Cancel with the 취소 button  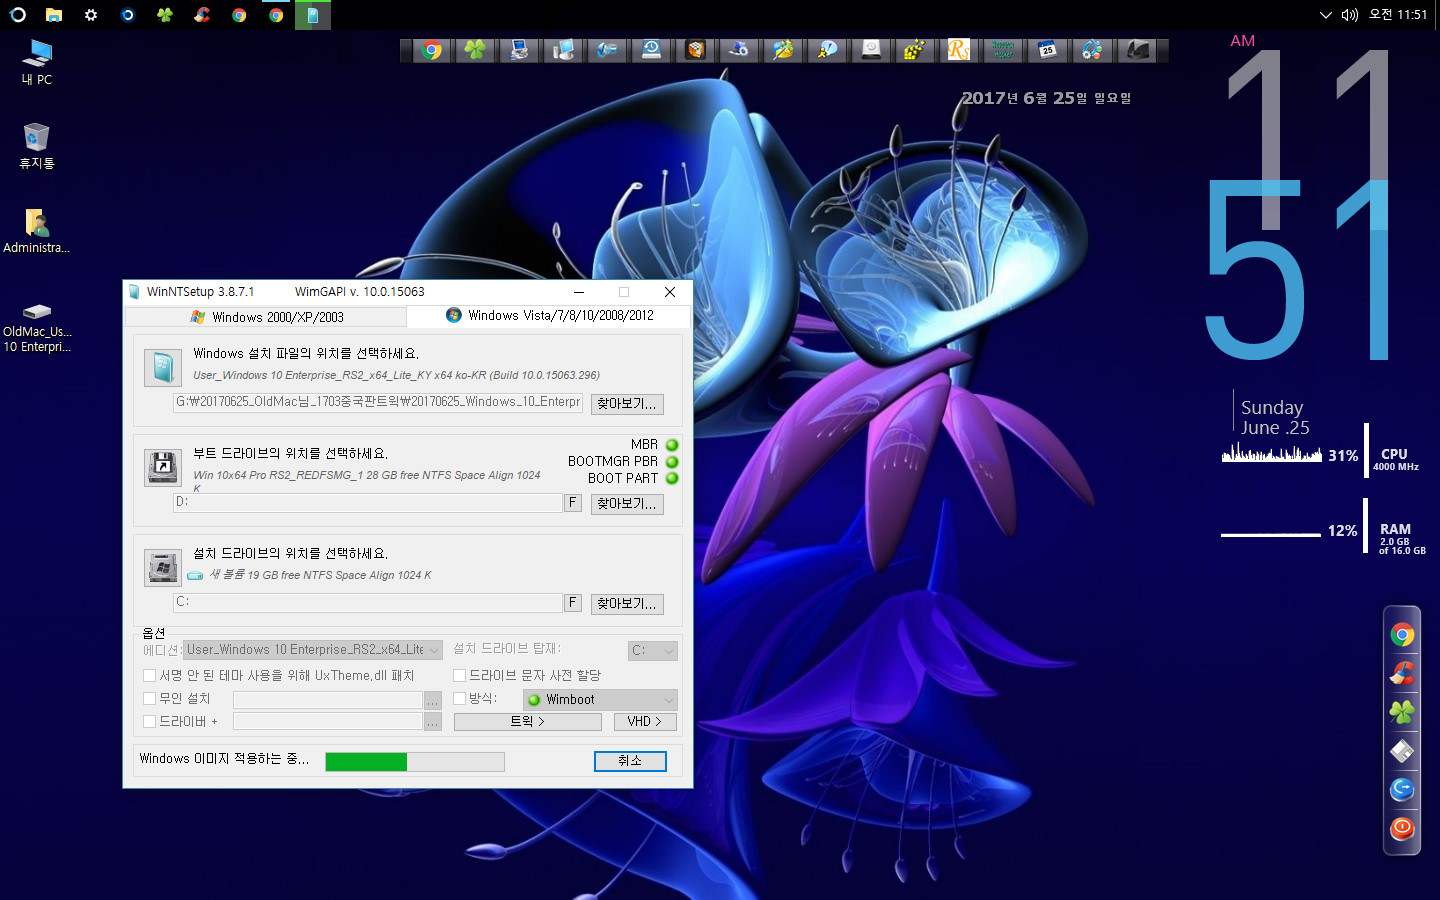pyautogui.click(x=630, y=761)
